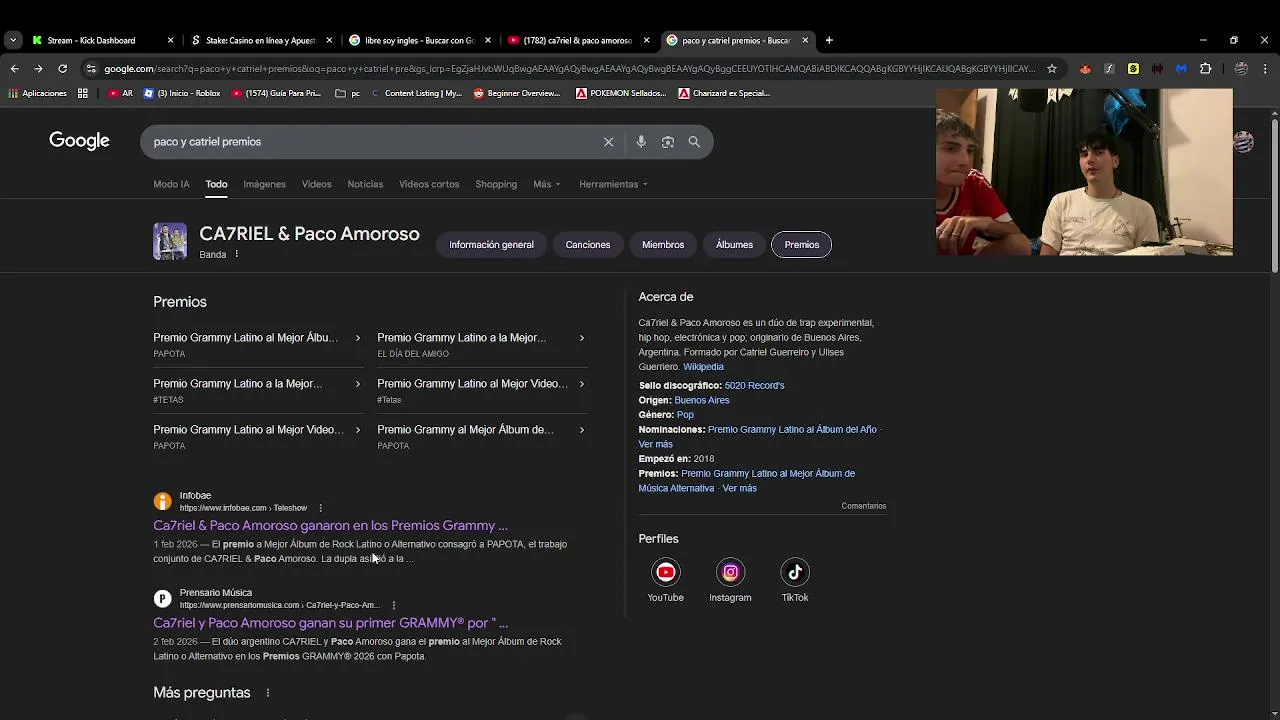Click the CA7RIEL & Paco Amoroso band thumbnail
The width and height of the screenshot is (1280, 720).
(x=170, y=241)
